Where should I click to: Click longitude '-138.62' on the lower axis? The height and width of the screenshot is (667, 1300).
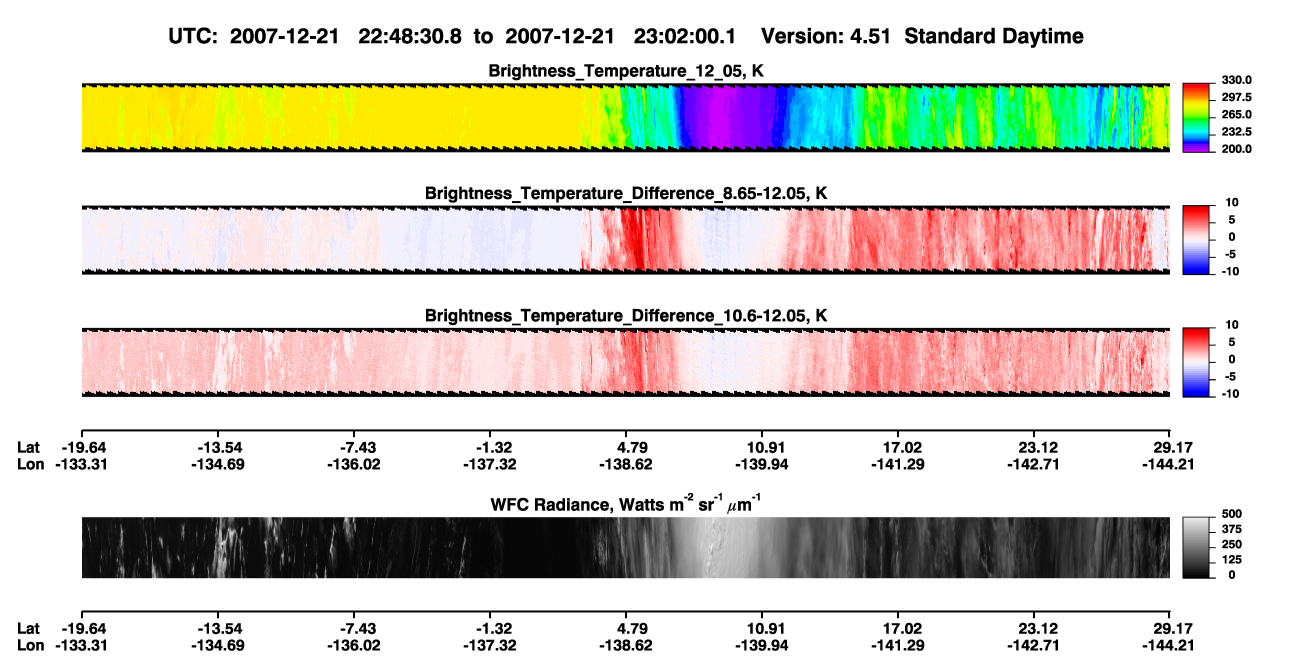[x=626, y=645]
